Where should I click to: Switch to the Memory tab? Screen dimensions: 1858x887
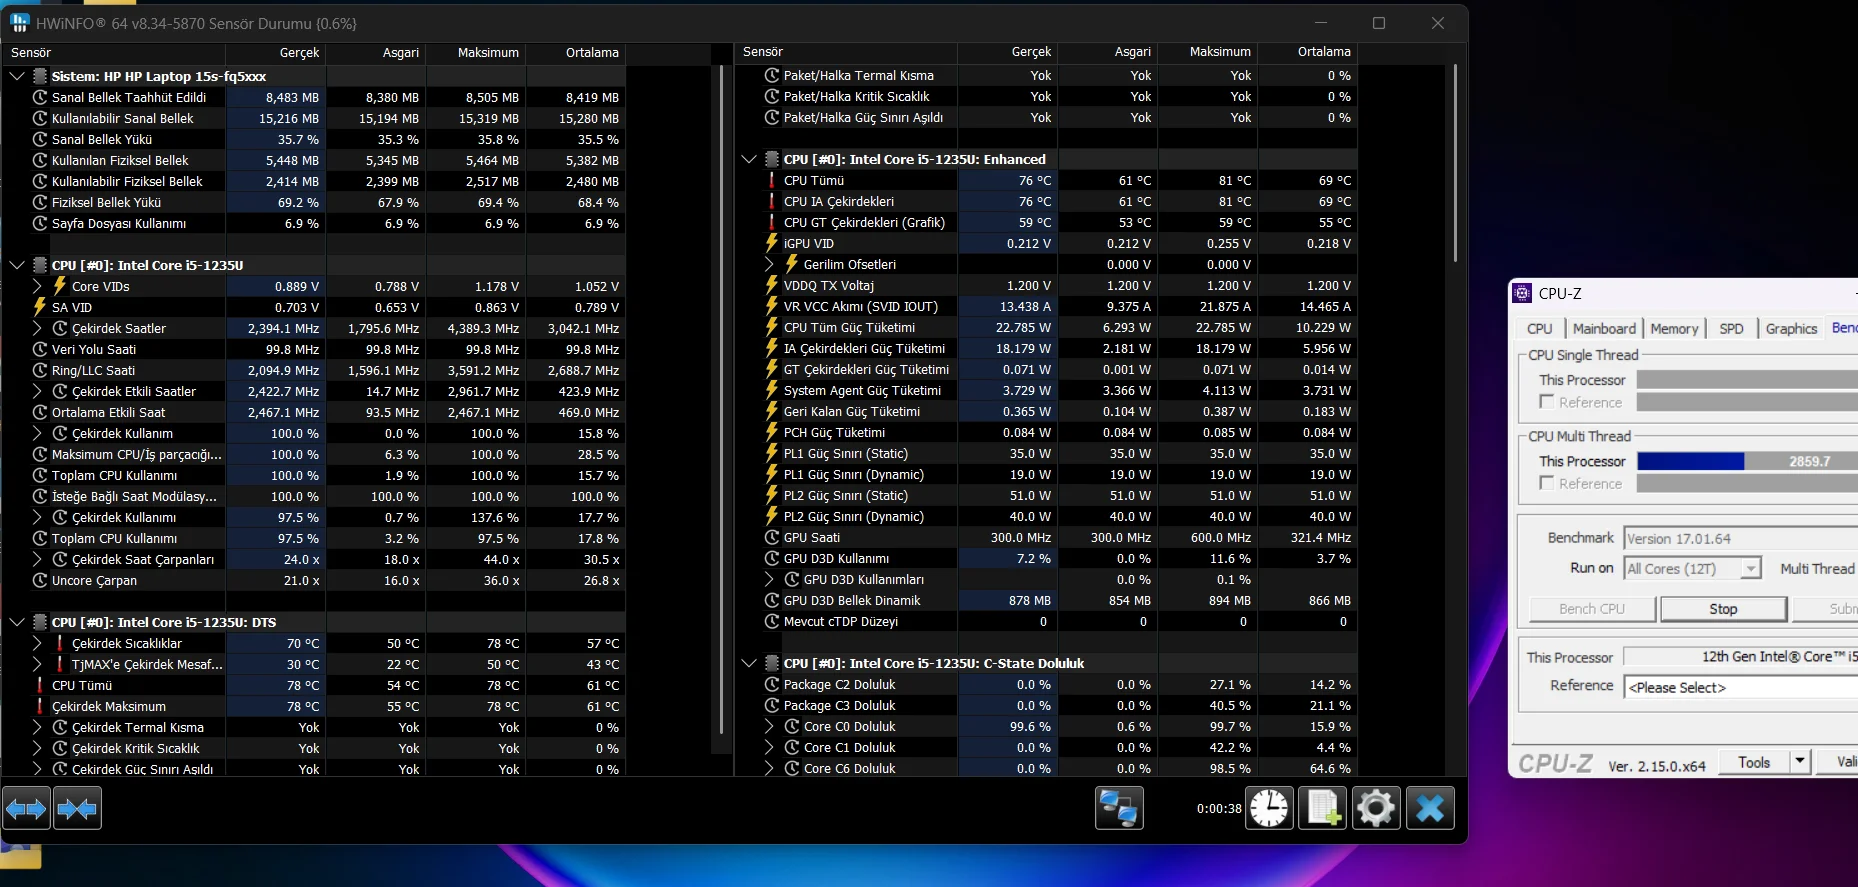(1674, 328)
